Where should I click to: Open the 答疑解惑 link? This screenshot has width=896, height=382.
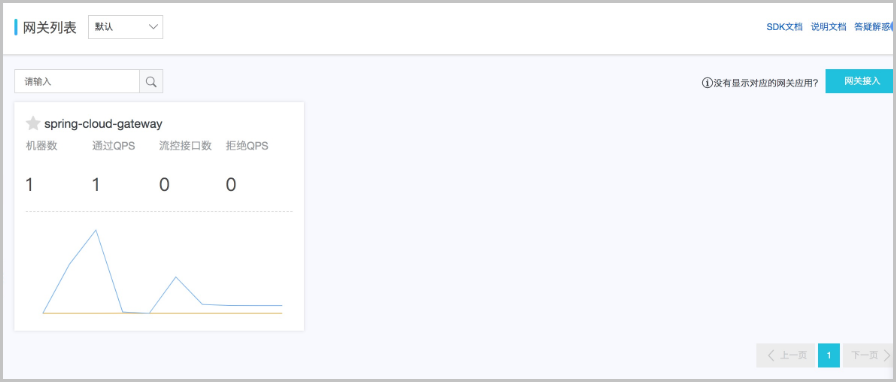[x=873, y=27]
